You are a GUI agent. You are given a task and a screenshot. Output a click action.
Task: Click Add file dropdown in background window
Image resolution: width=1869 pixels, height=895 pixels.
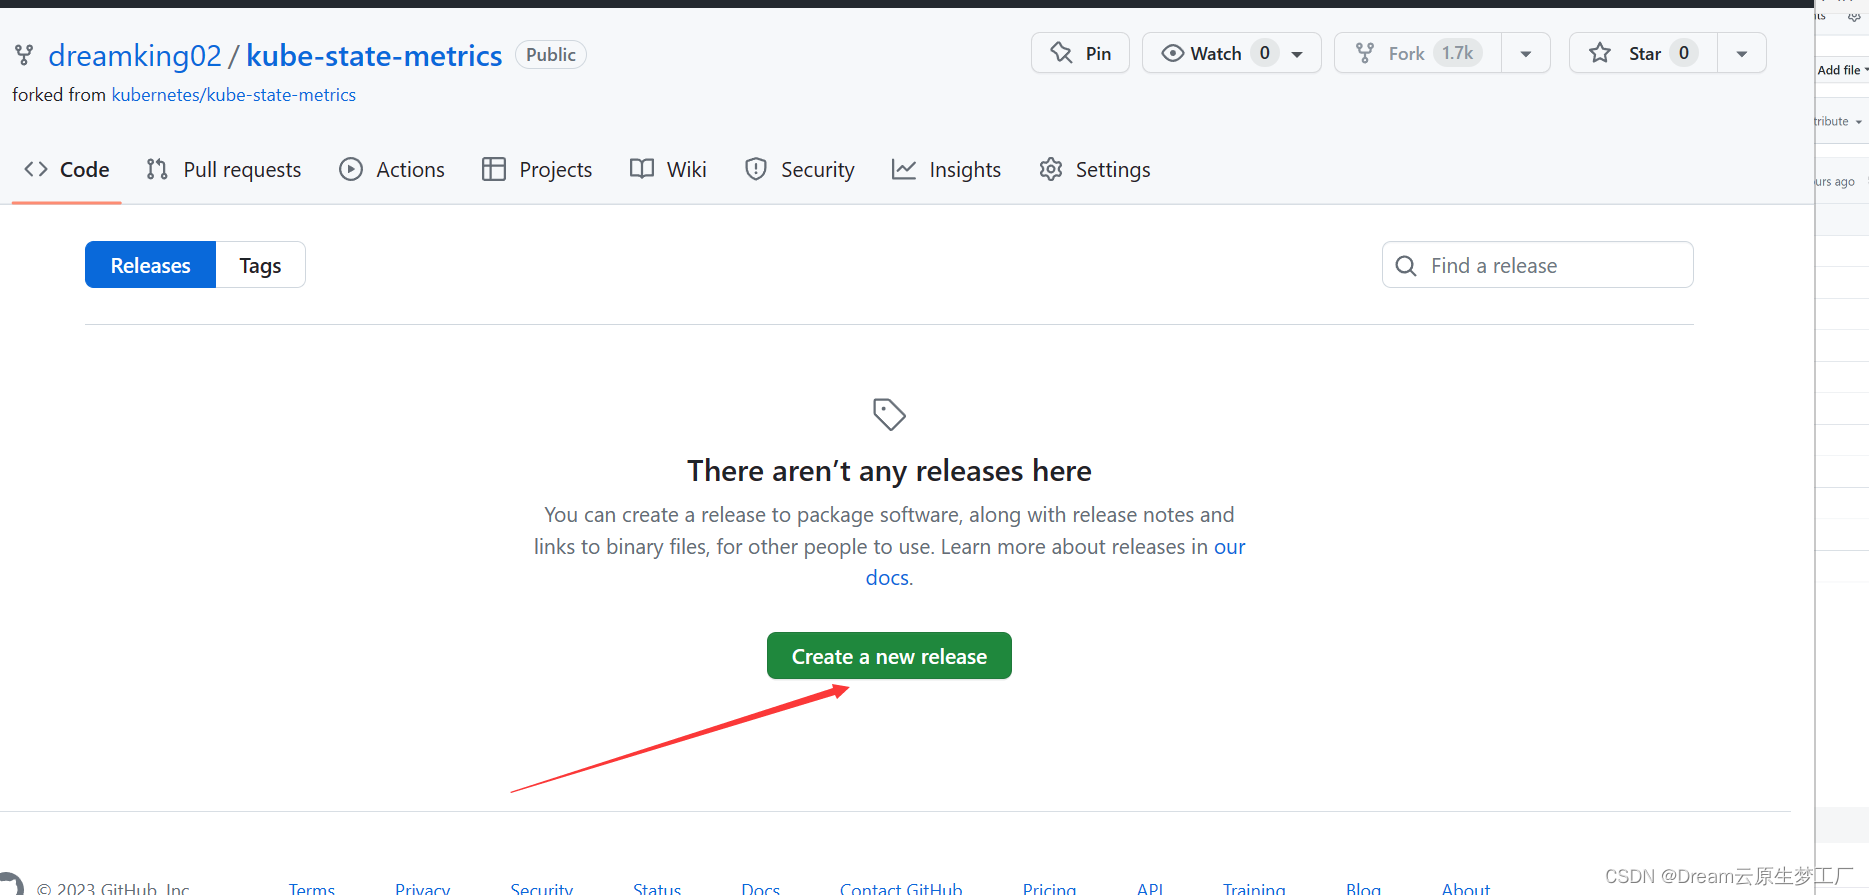pos(1842,70)
